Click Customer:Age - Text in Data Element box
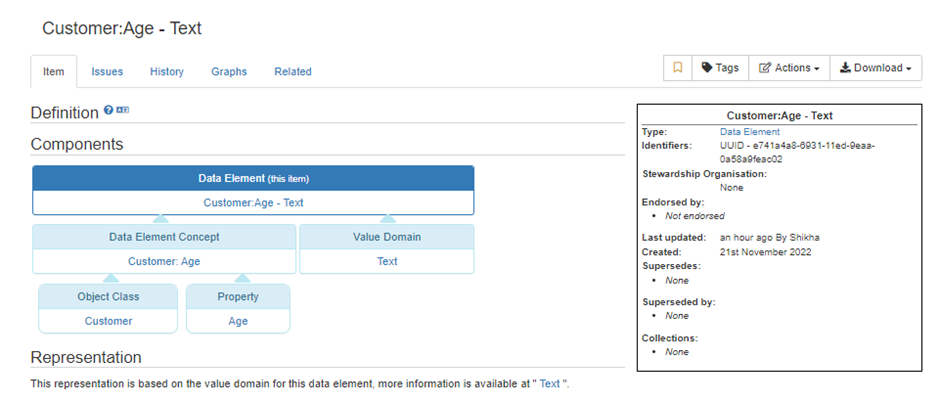The image size is (940, 403). point(253,203)
